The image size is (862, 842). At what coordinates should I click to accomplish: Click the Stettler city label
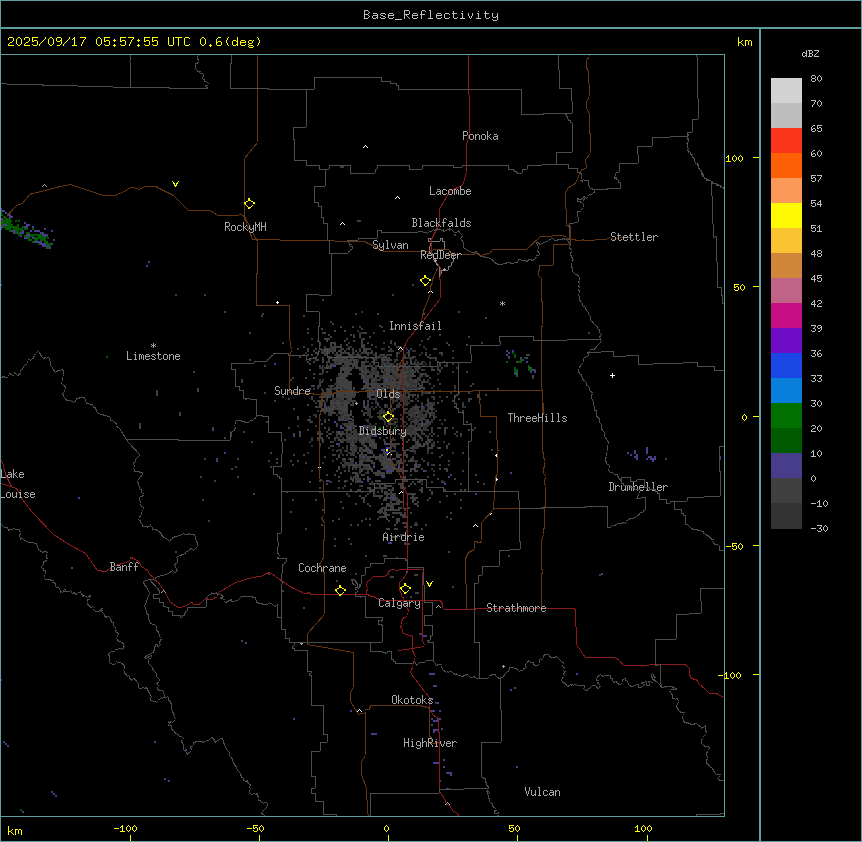pos(634,237)
